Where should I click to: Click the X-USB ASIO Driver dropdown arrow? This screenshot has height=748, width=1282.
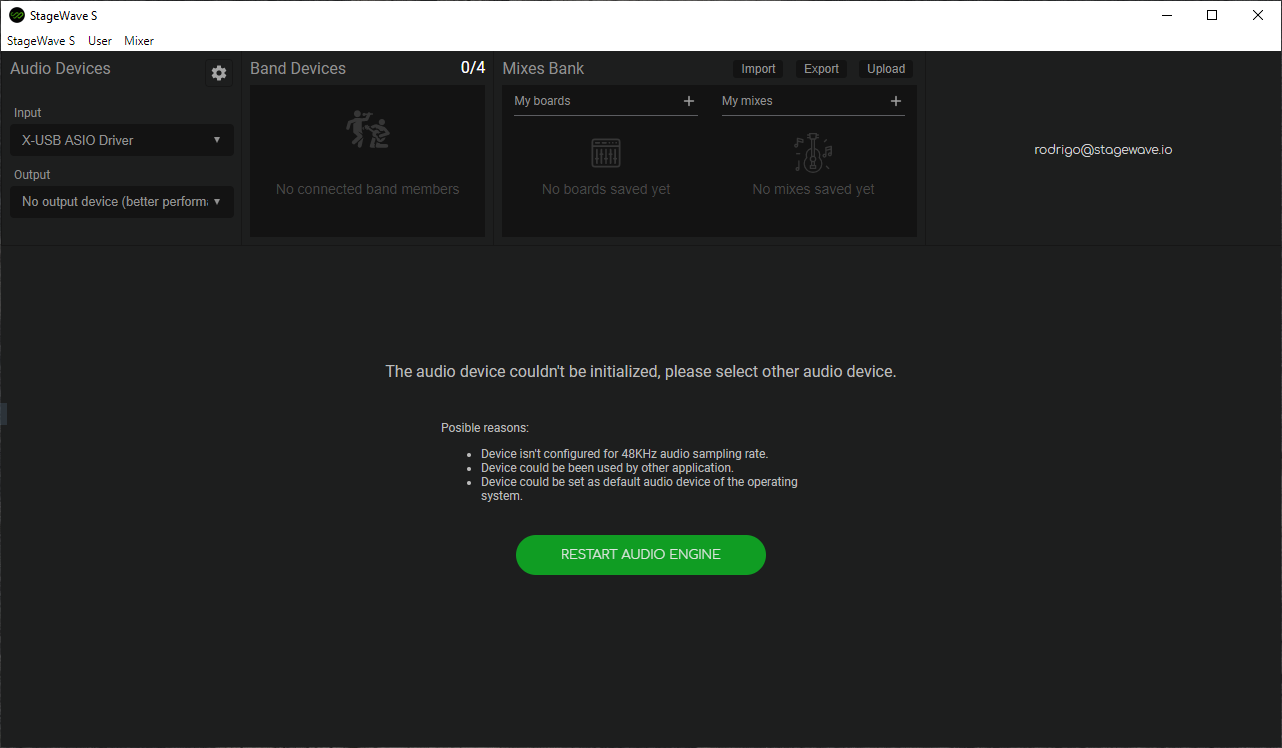pyautogui.click(x=217, y=140)
